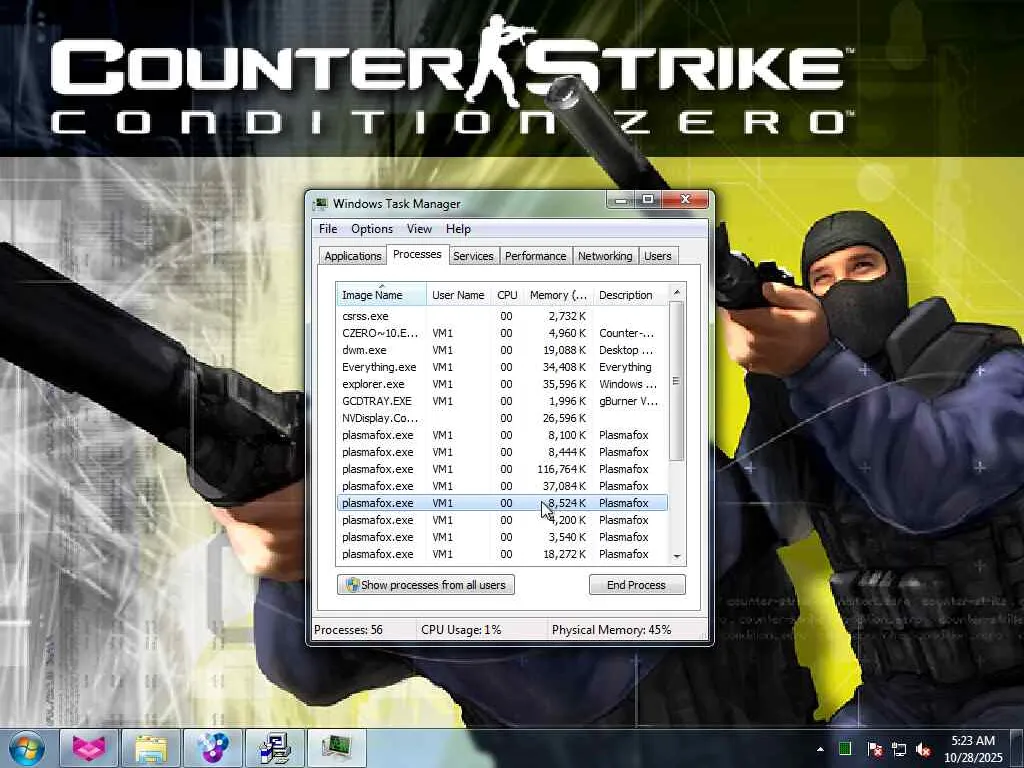Open the Help menu
Image resolution: width=1024 pixels, height=768 pixels.
pos(458,229)
